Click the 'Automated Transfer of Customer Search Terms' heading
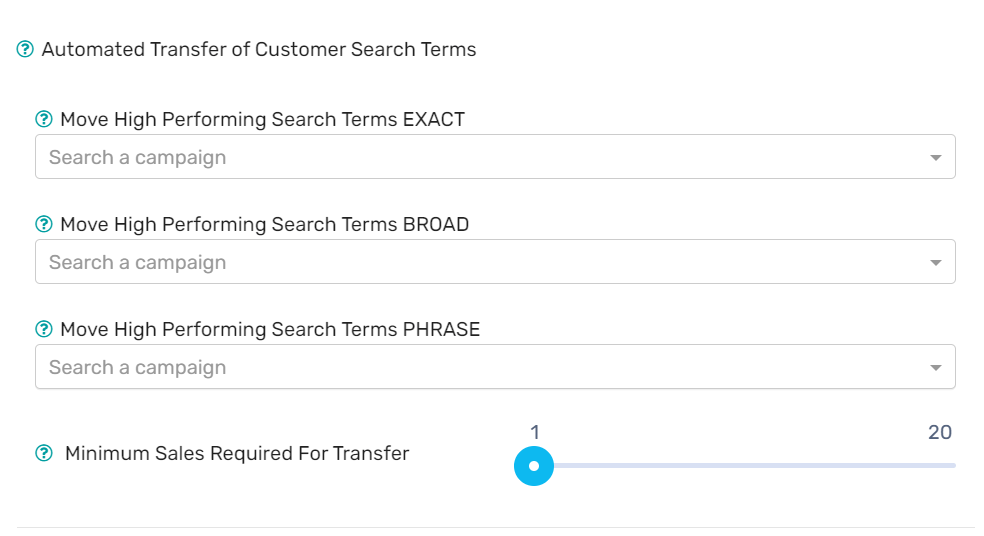Image resolution: width=984 pixels, height=536 pixels. pyautogui.click(x=259, y=49)
